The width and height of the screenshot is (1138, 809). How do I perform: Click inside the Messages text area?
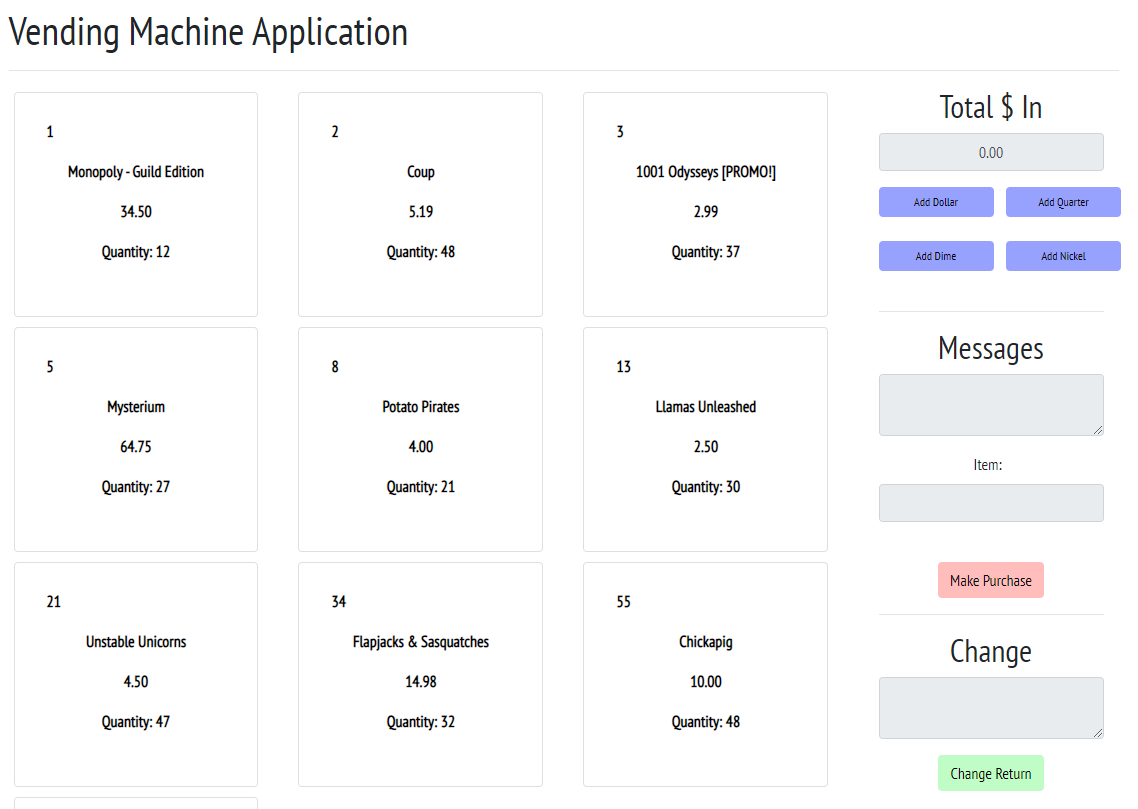(x=991, y=405)
